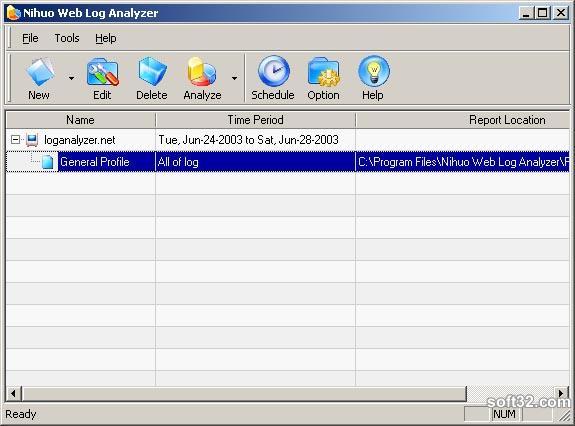Collapse the loganalyzer.net tree node

coord(15,140)
